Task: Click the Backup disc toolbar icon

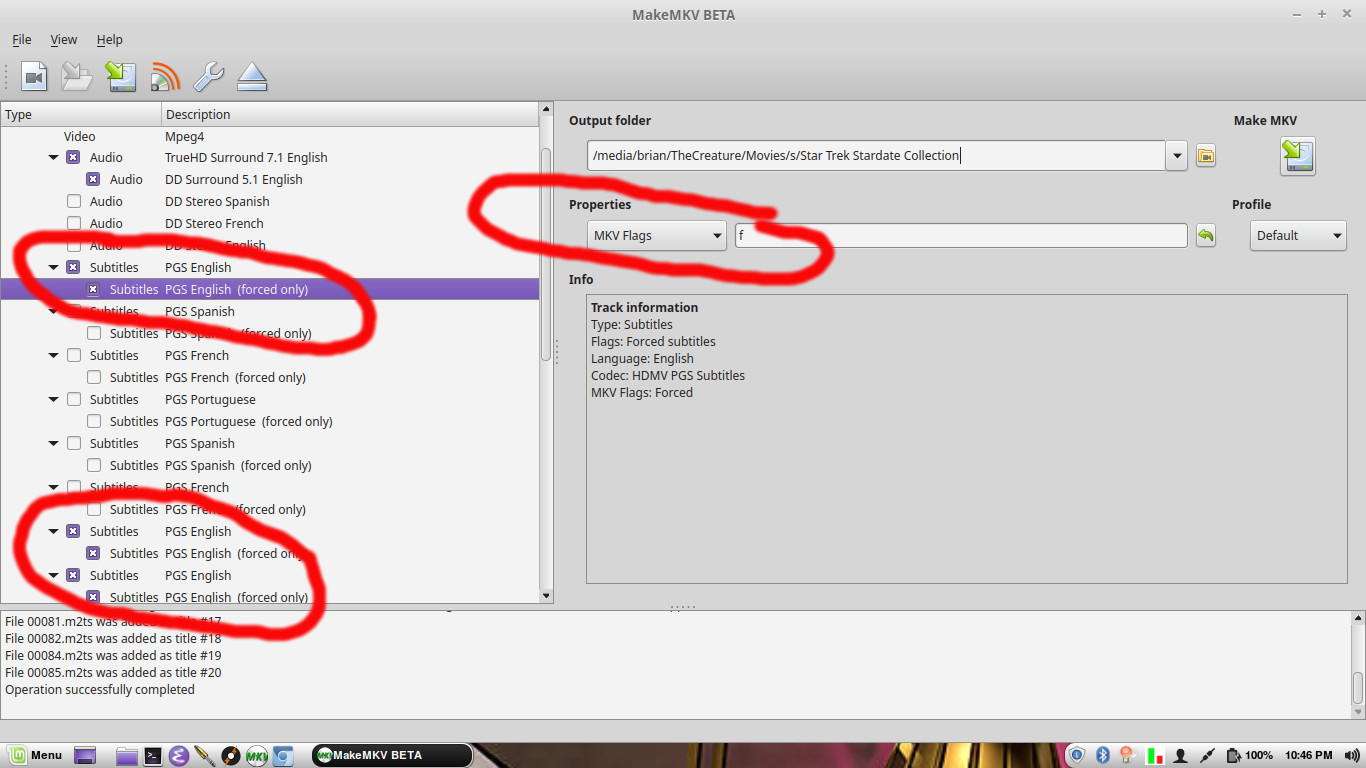Action: [121, 77]
